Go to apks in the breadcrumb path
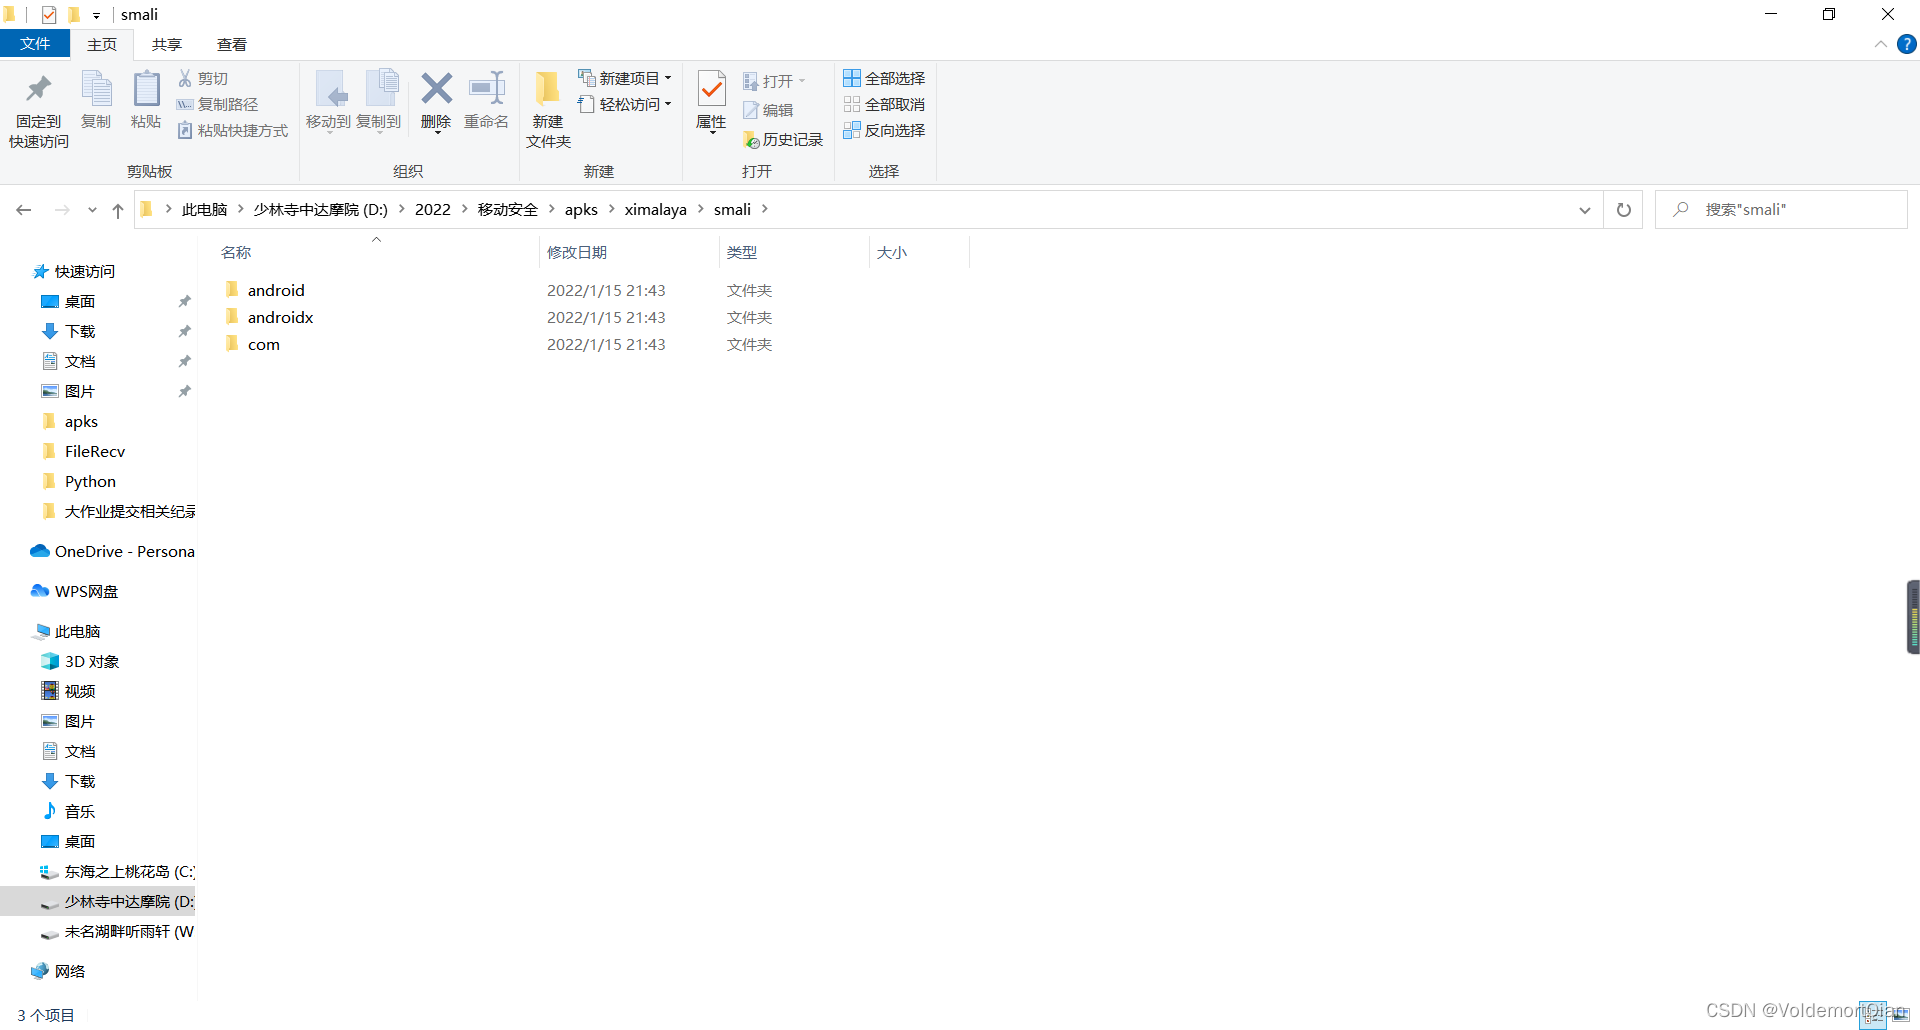 [581, 209]
